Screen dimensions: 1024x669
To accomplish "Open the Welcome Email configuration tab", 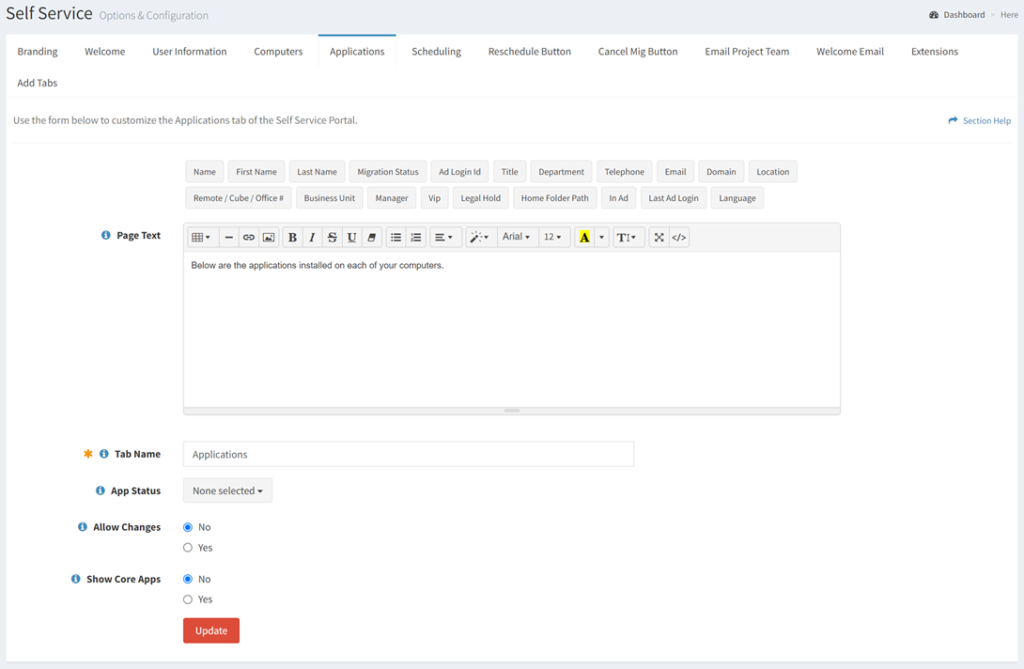I will [x=849, y=50].
